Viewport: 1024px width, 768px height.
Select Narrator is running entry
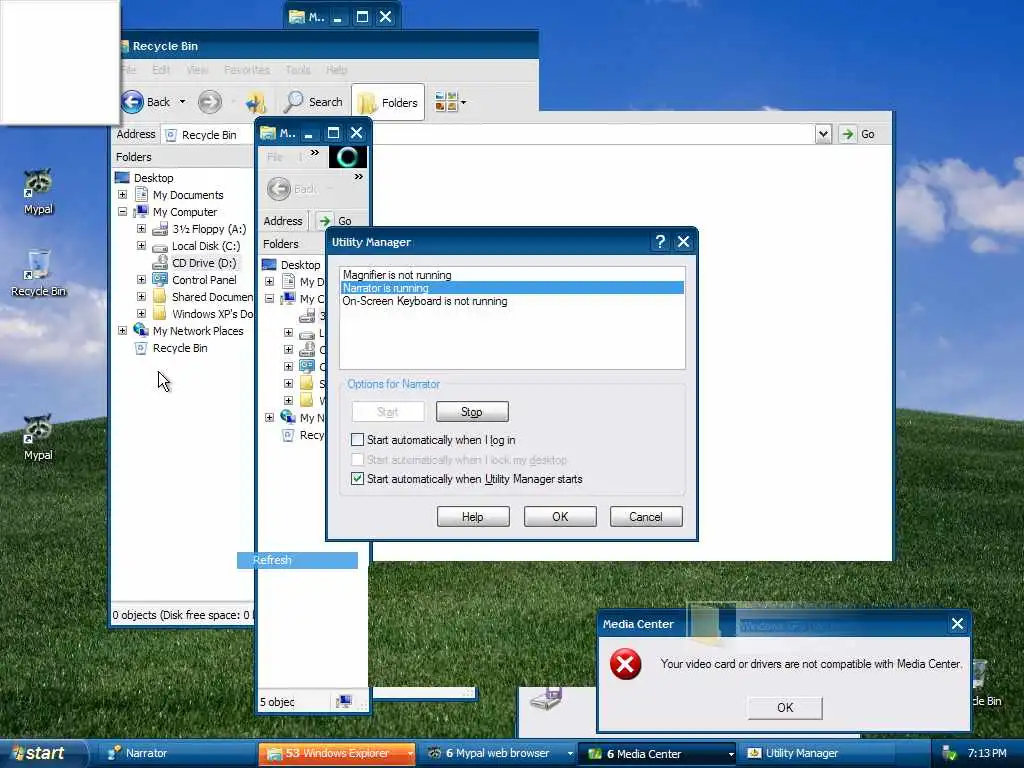513,288
